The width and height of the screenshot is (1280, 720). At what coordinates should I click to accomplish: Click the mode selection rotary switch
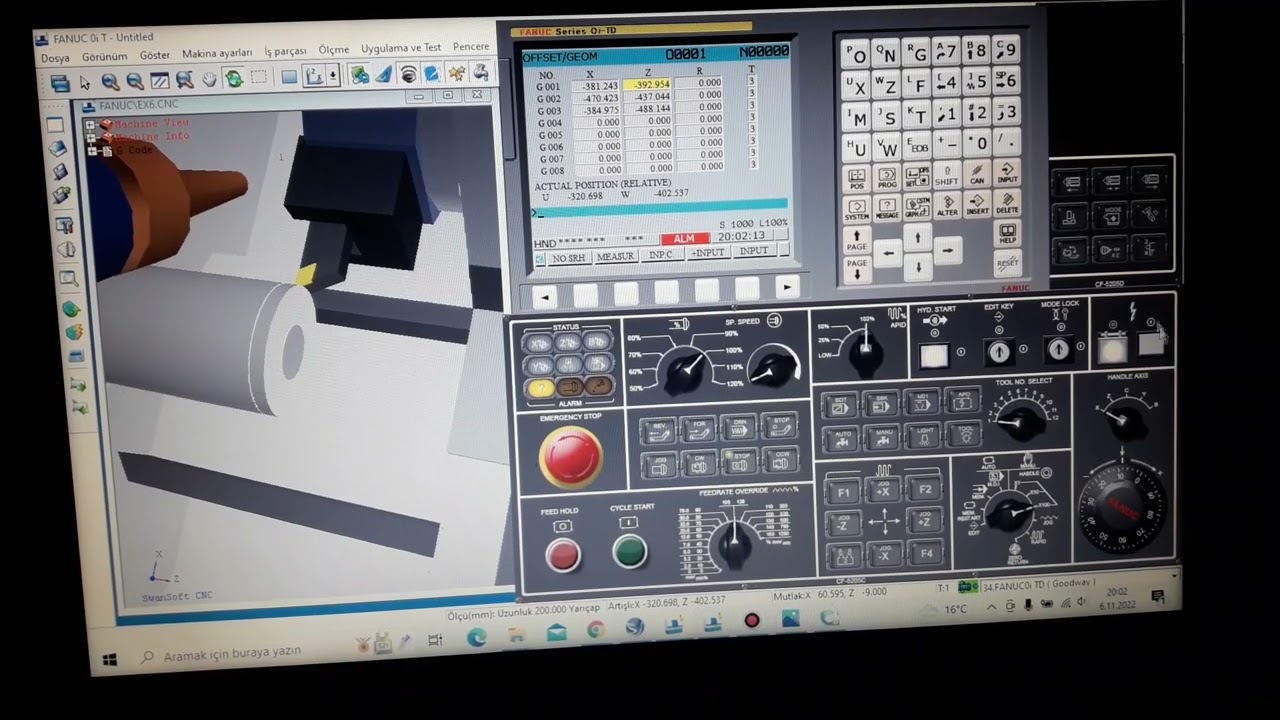coord(1008,511)
